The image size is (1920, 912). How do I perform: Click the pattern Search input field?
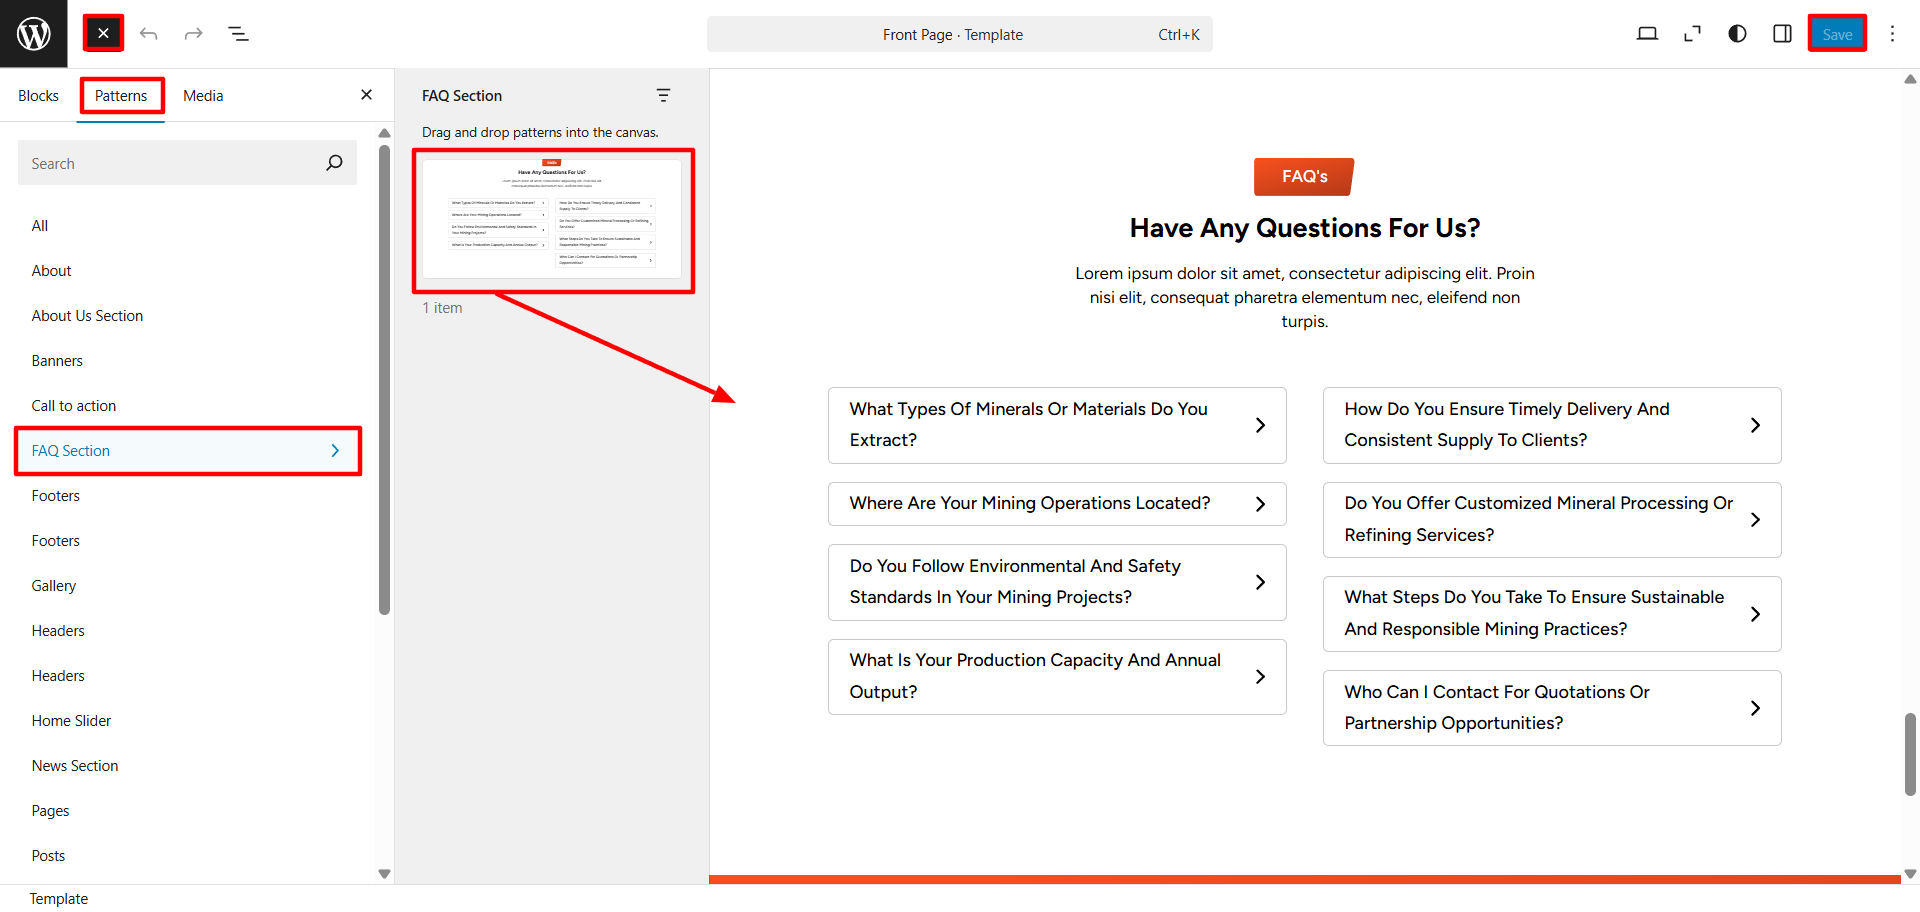pyautogui.click(x=170, y=163)
